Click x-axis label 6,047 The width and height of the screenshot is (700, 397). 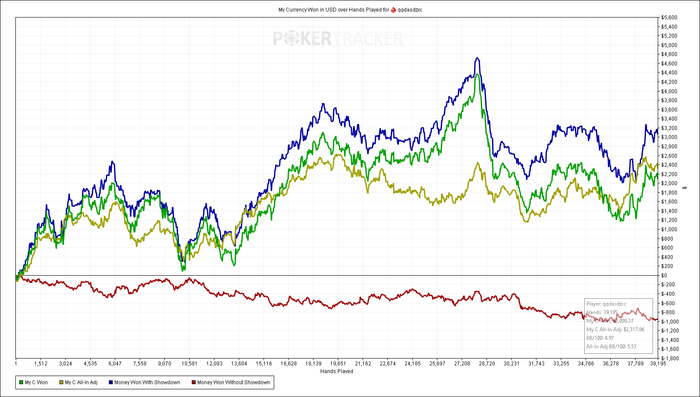115,364
